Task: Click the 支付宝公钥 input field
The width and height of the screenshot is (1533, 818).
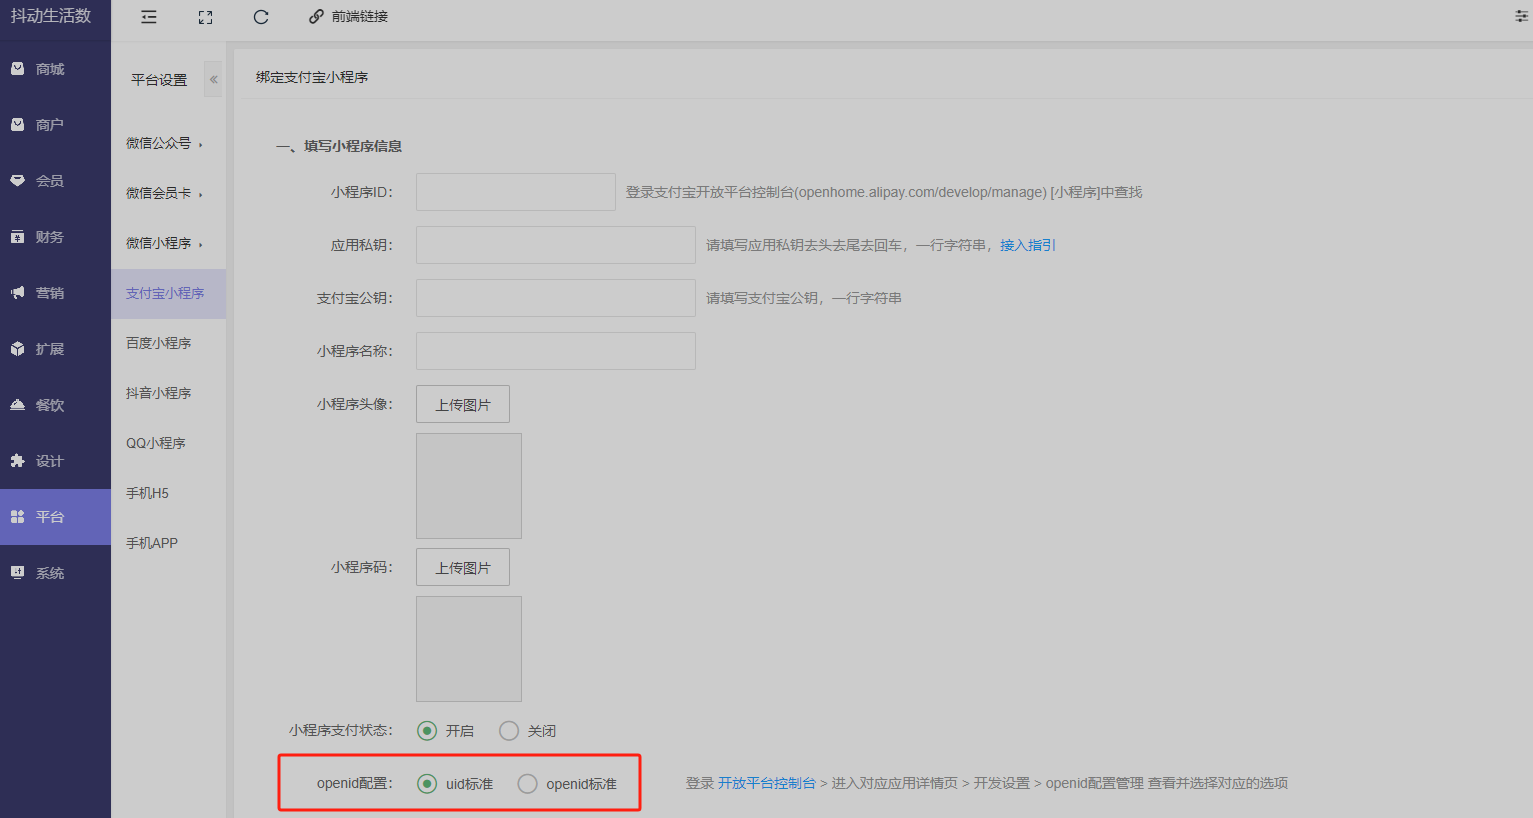Action: click(556, 298)
